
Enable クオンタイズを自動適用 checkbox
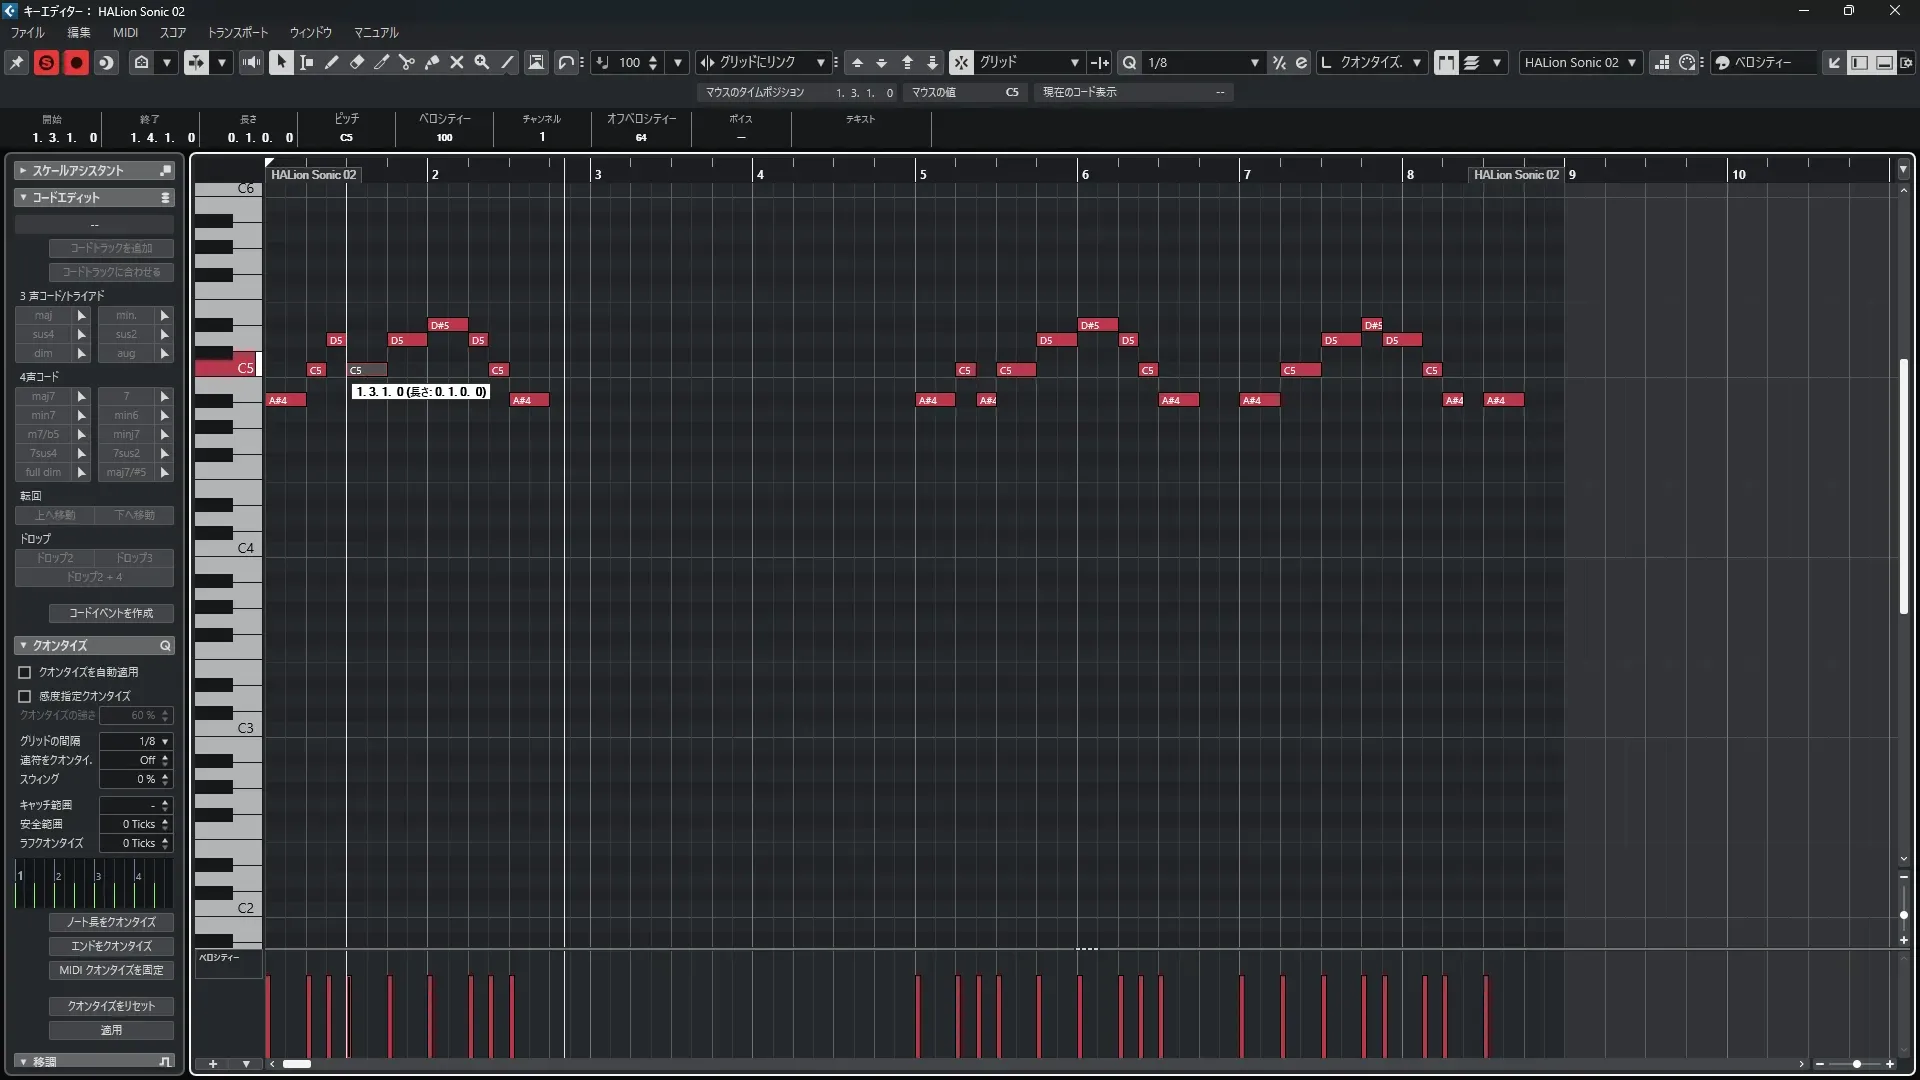click(25, 672)
